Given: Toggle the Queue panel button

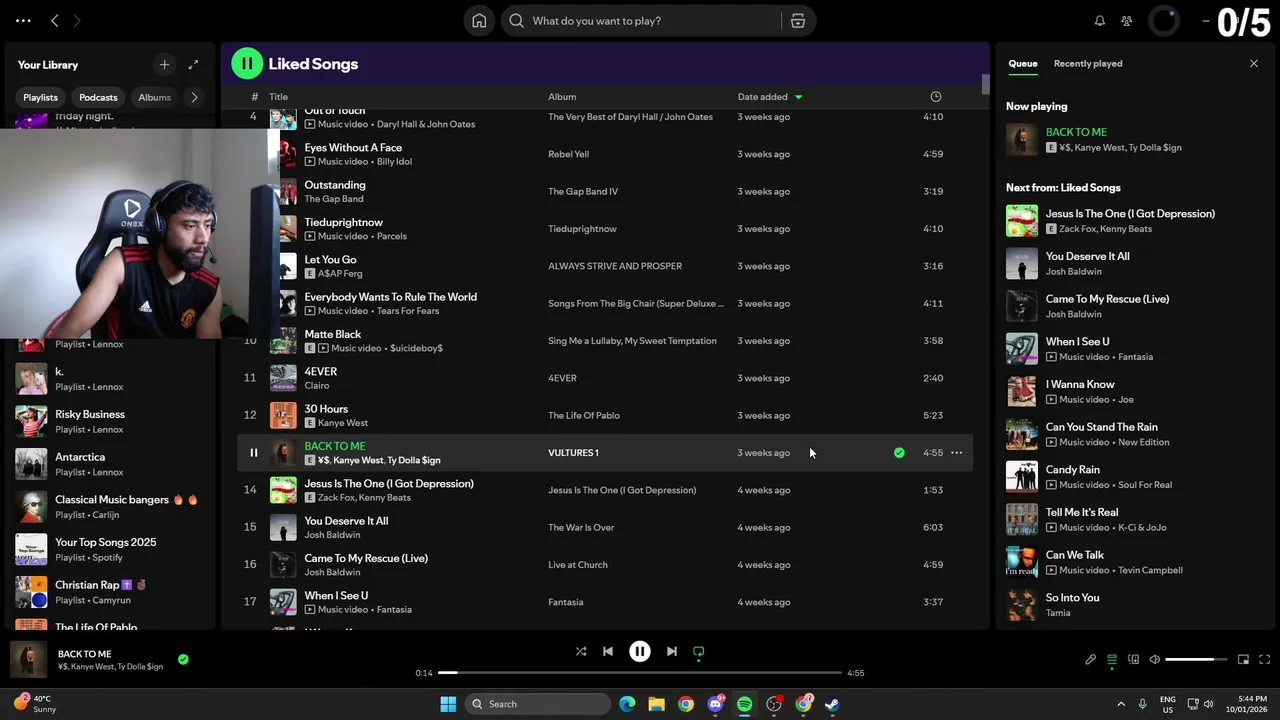Looking at the screenshot, I should [x=1112, y=660].
